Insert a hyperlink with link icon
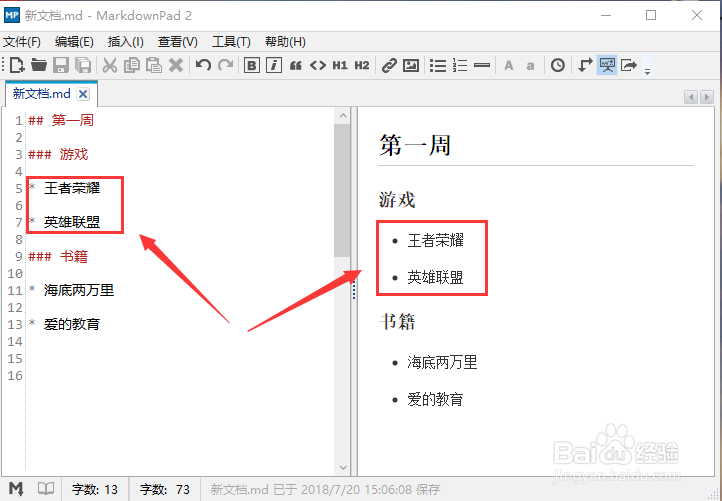Viewport: 722px width, 501px height. pos(389,65)
